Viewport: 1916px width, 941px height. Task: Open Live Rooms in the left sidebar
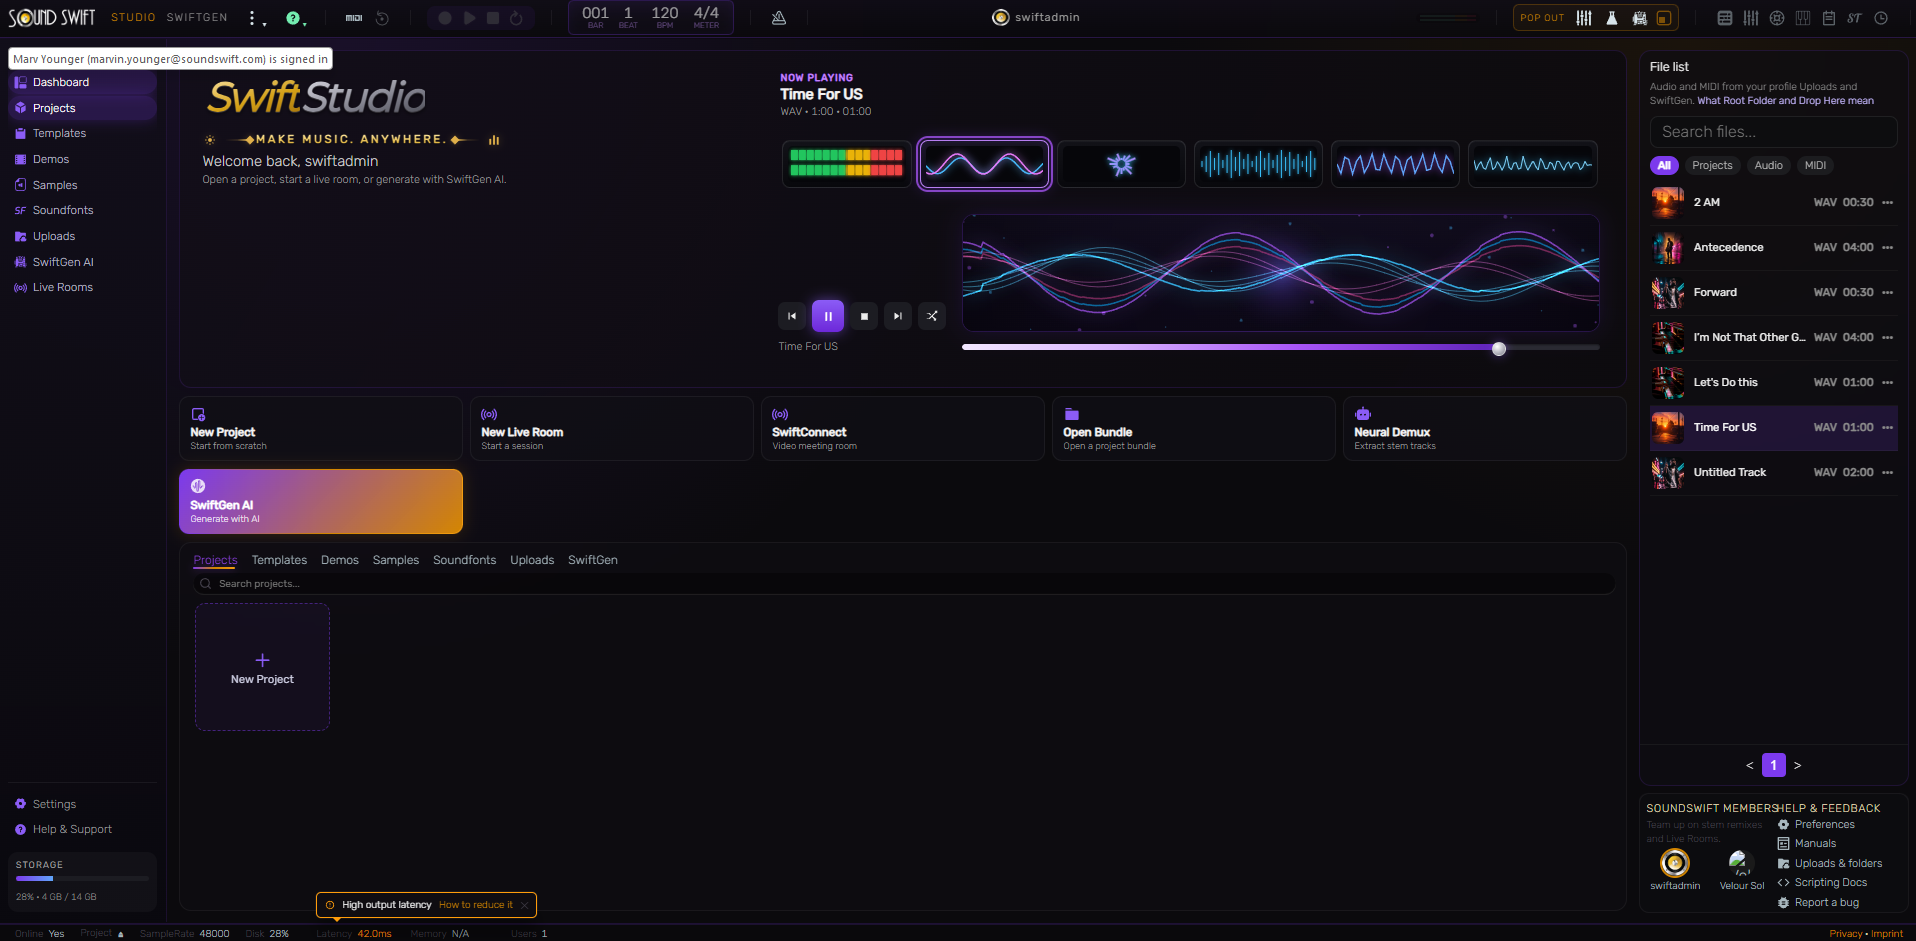point(82,287)
